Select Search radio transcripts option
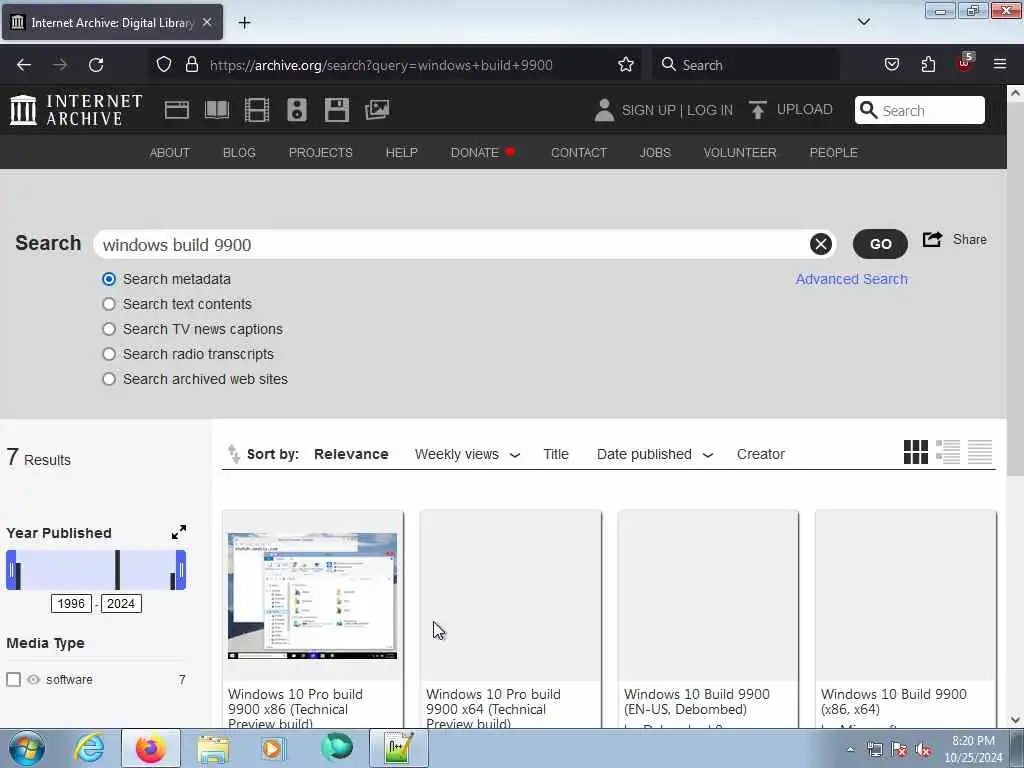 click(109, 354)
